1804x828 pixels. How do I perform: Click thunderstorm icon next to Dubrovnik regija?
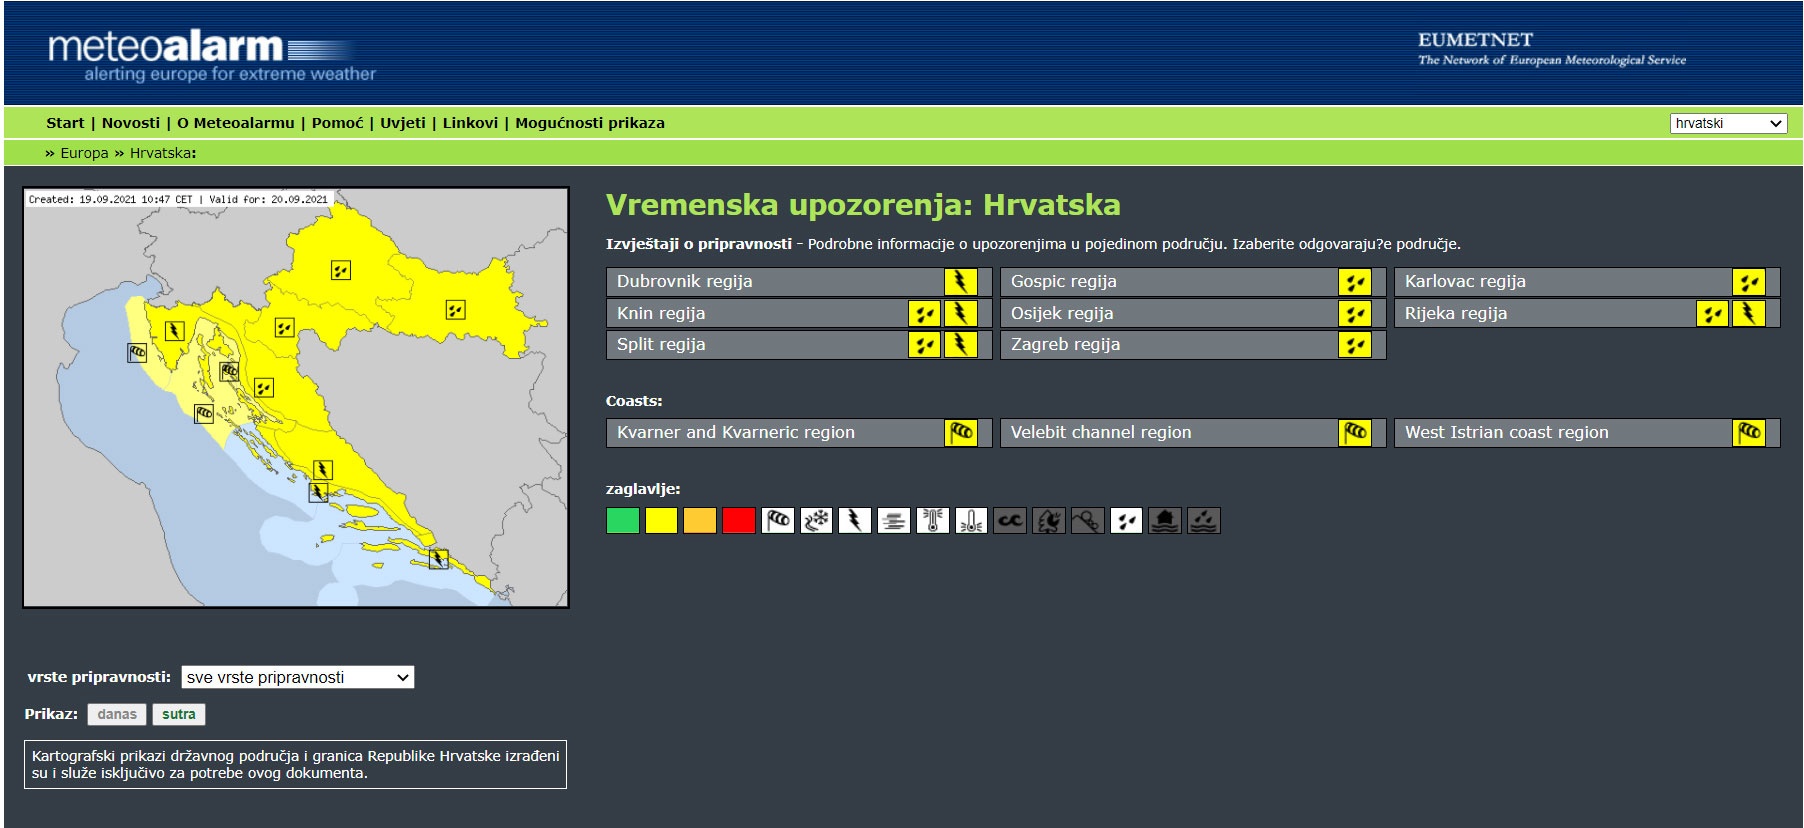pos(960,282)
